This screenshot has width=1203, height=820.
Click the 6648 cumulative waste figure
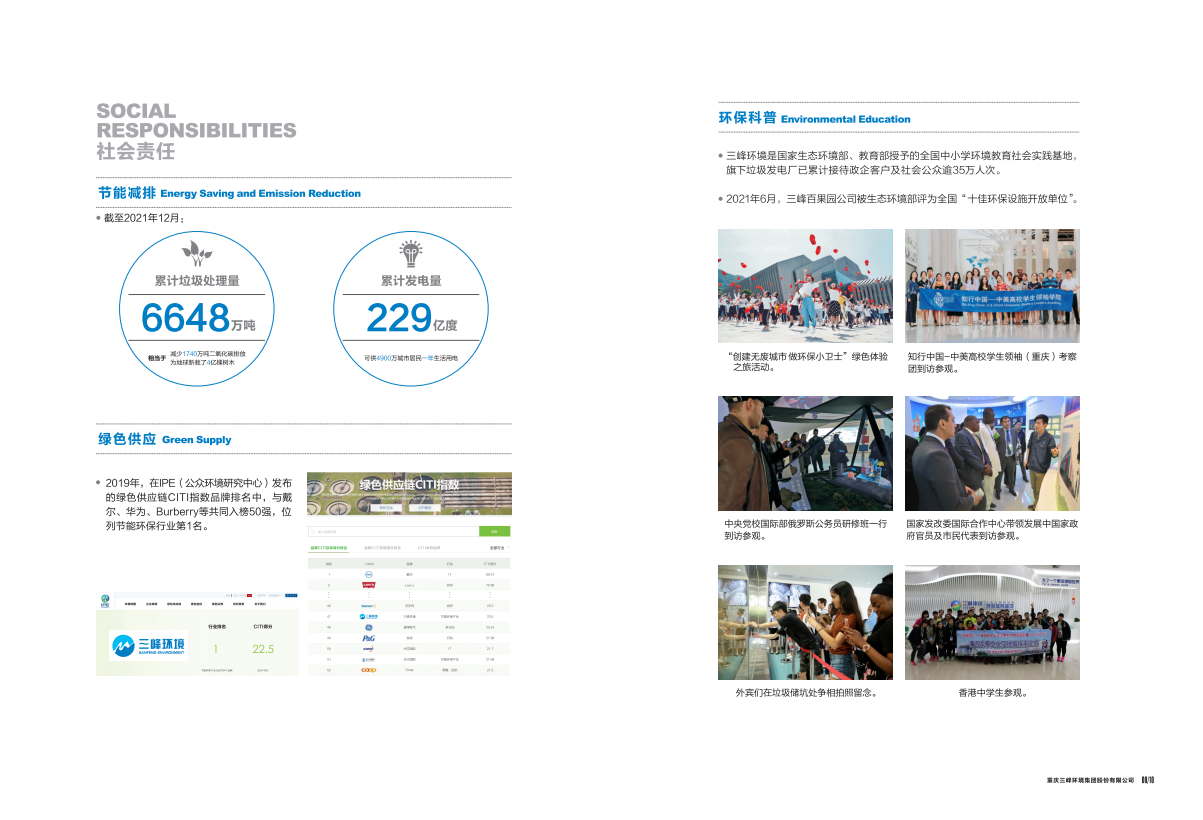(186, 318)
